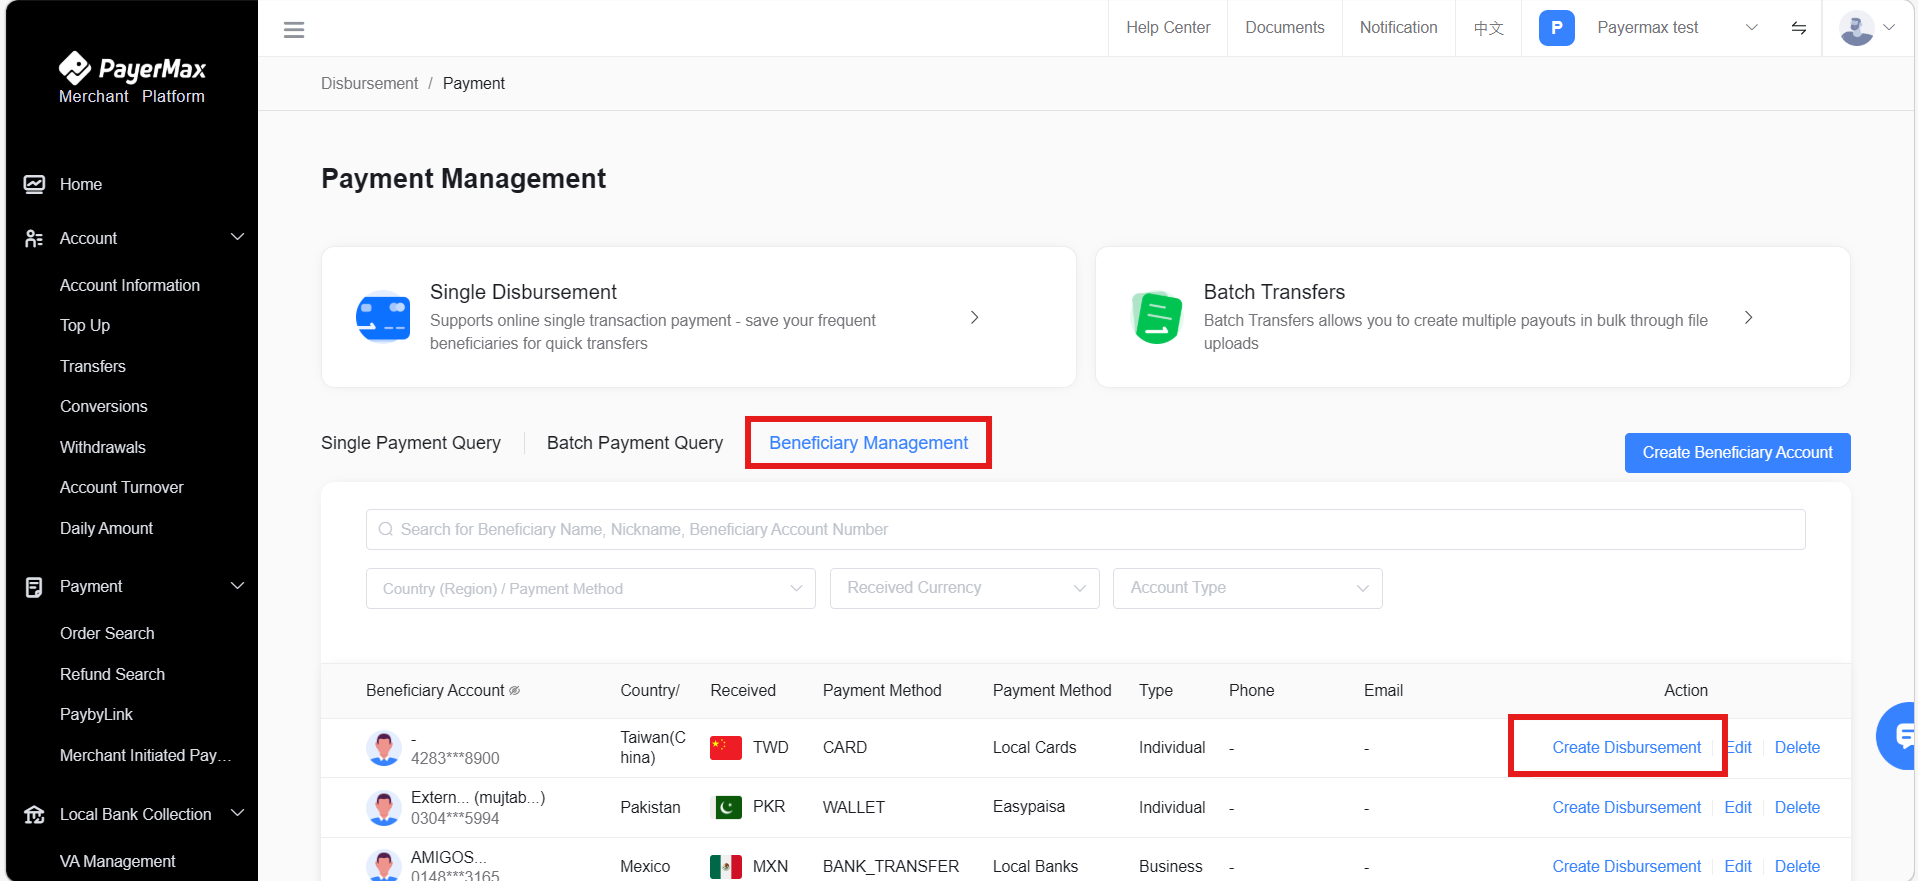1918x881 pixels.
Task: Open Withdrawals in sidebar
Action: (x=103, y=448)
